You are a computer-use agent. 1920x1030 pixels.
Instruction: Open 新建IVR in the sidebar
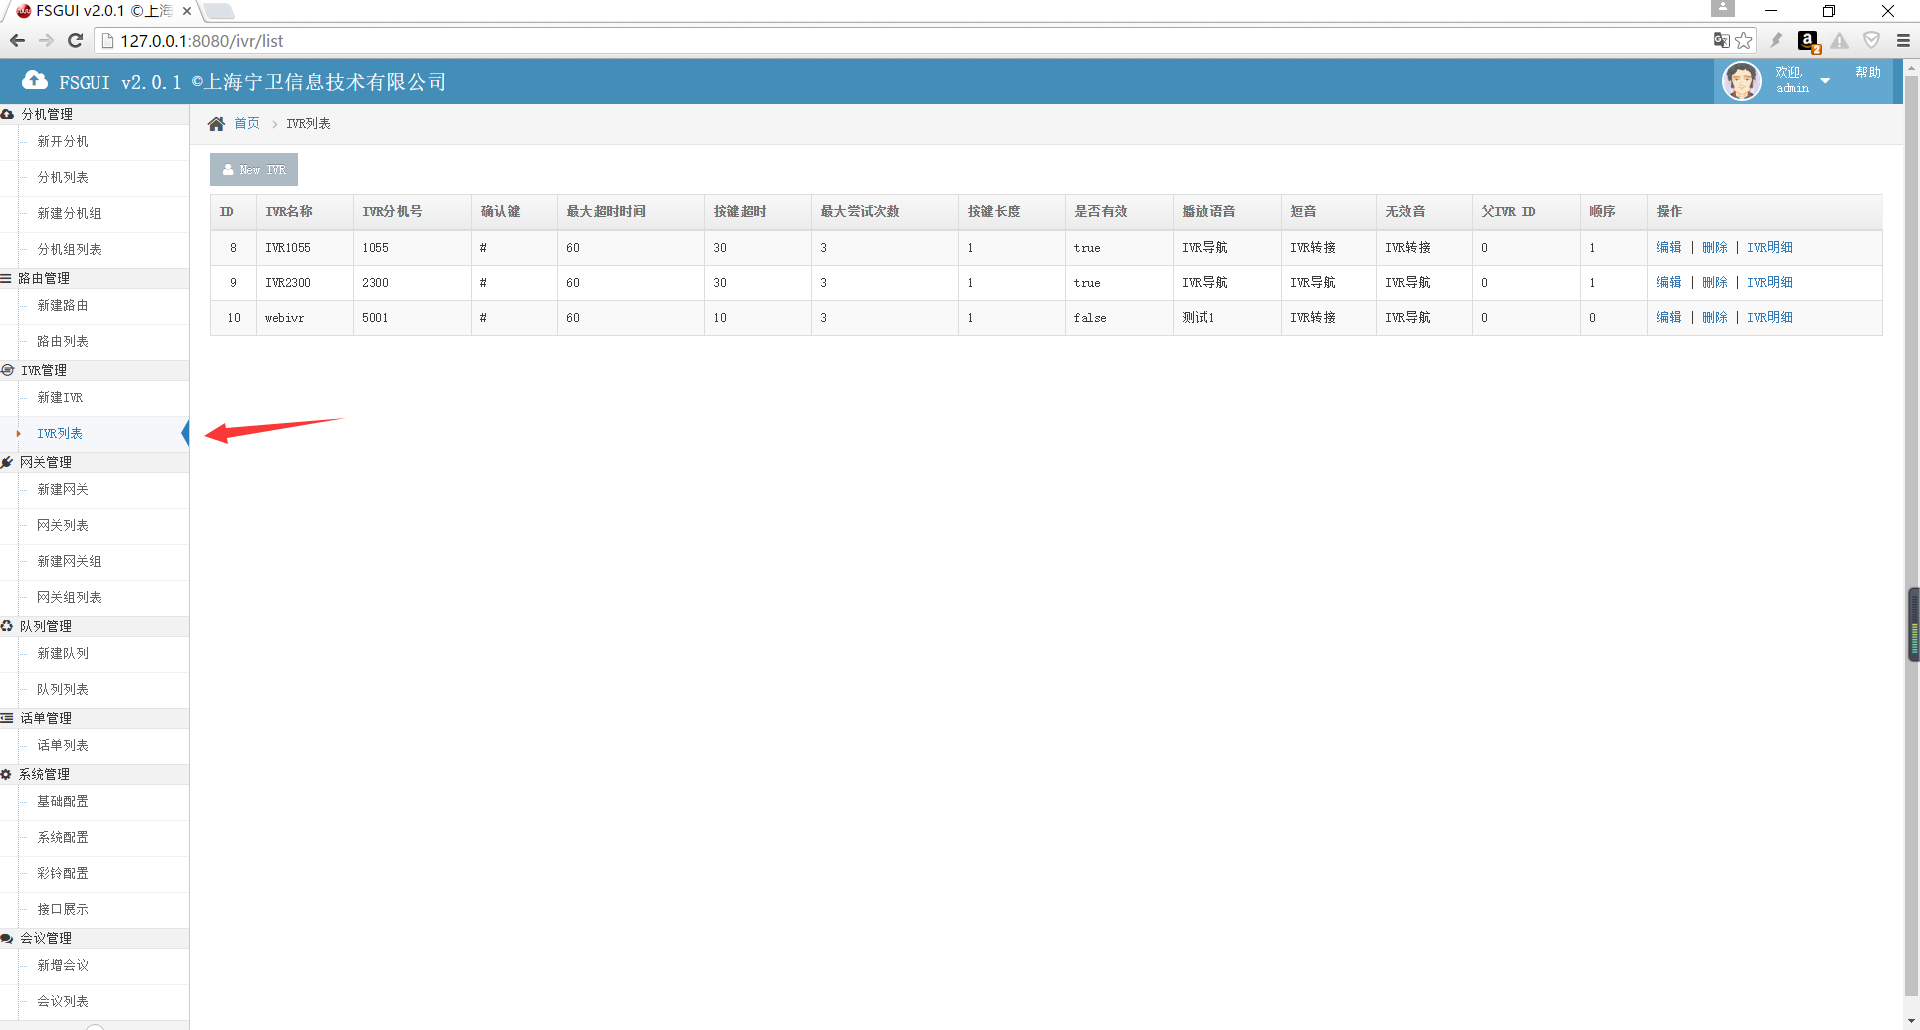(x=60, y=398)
